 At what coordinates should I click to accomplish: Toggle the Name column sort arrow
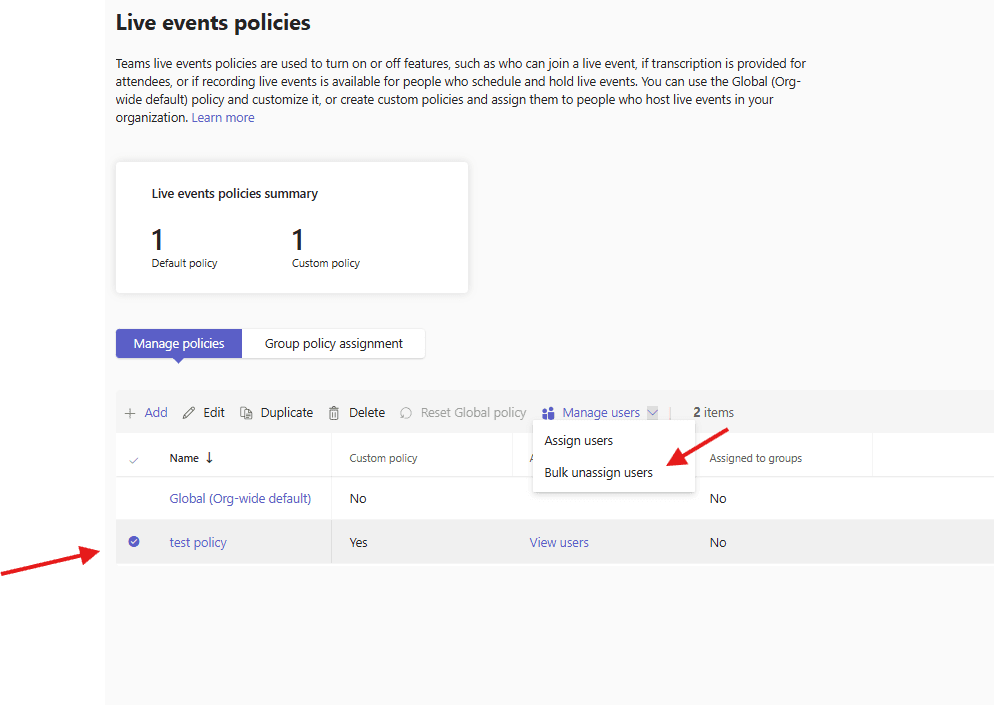[209, 458]
